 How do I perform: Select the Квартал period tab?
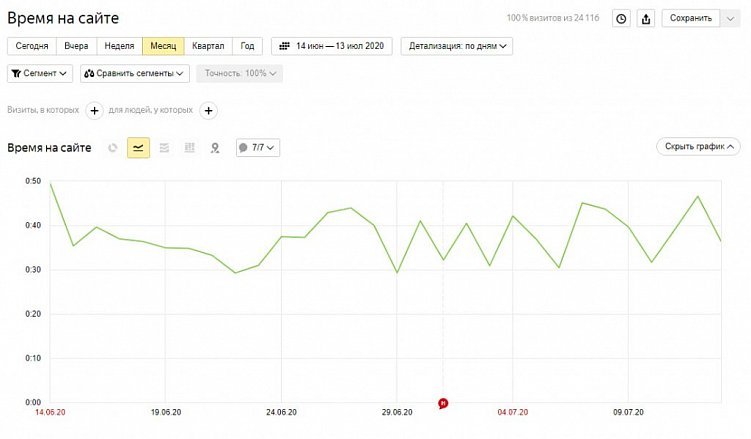[208, 46]
